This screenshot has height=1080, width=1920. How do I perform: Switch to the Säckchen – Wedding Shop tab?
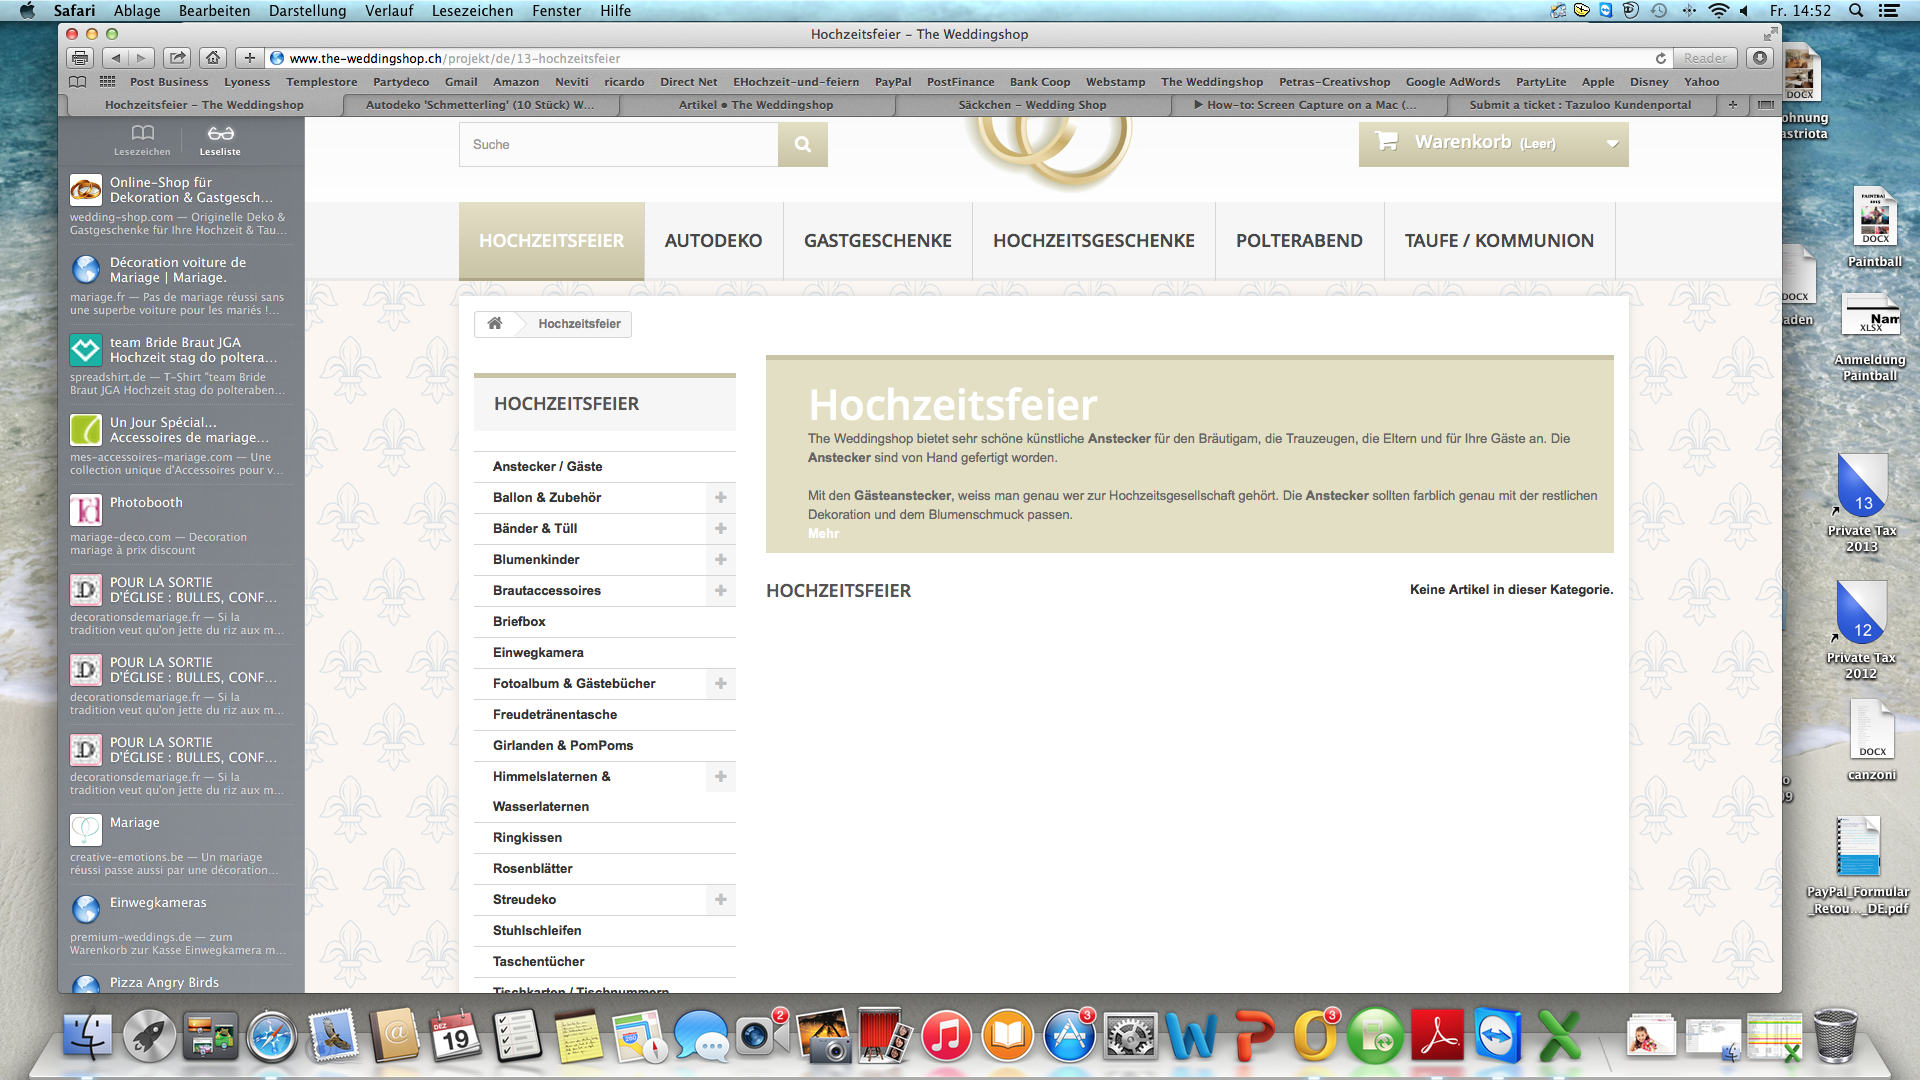coord(1032,104)
